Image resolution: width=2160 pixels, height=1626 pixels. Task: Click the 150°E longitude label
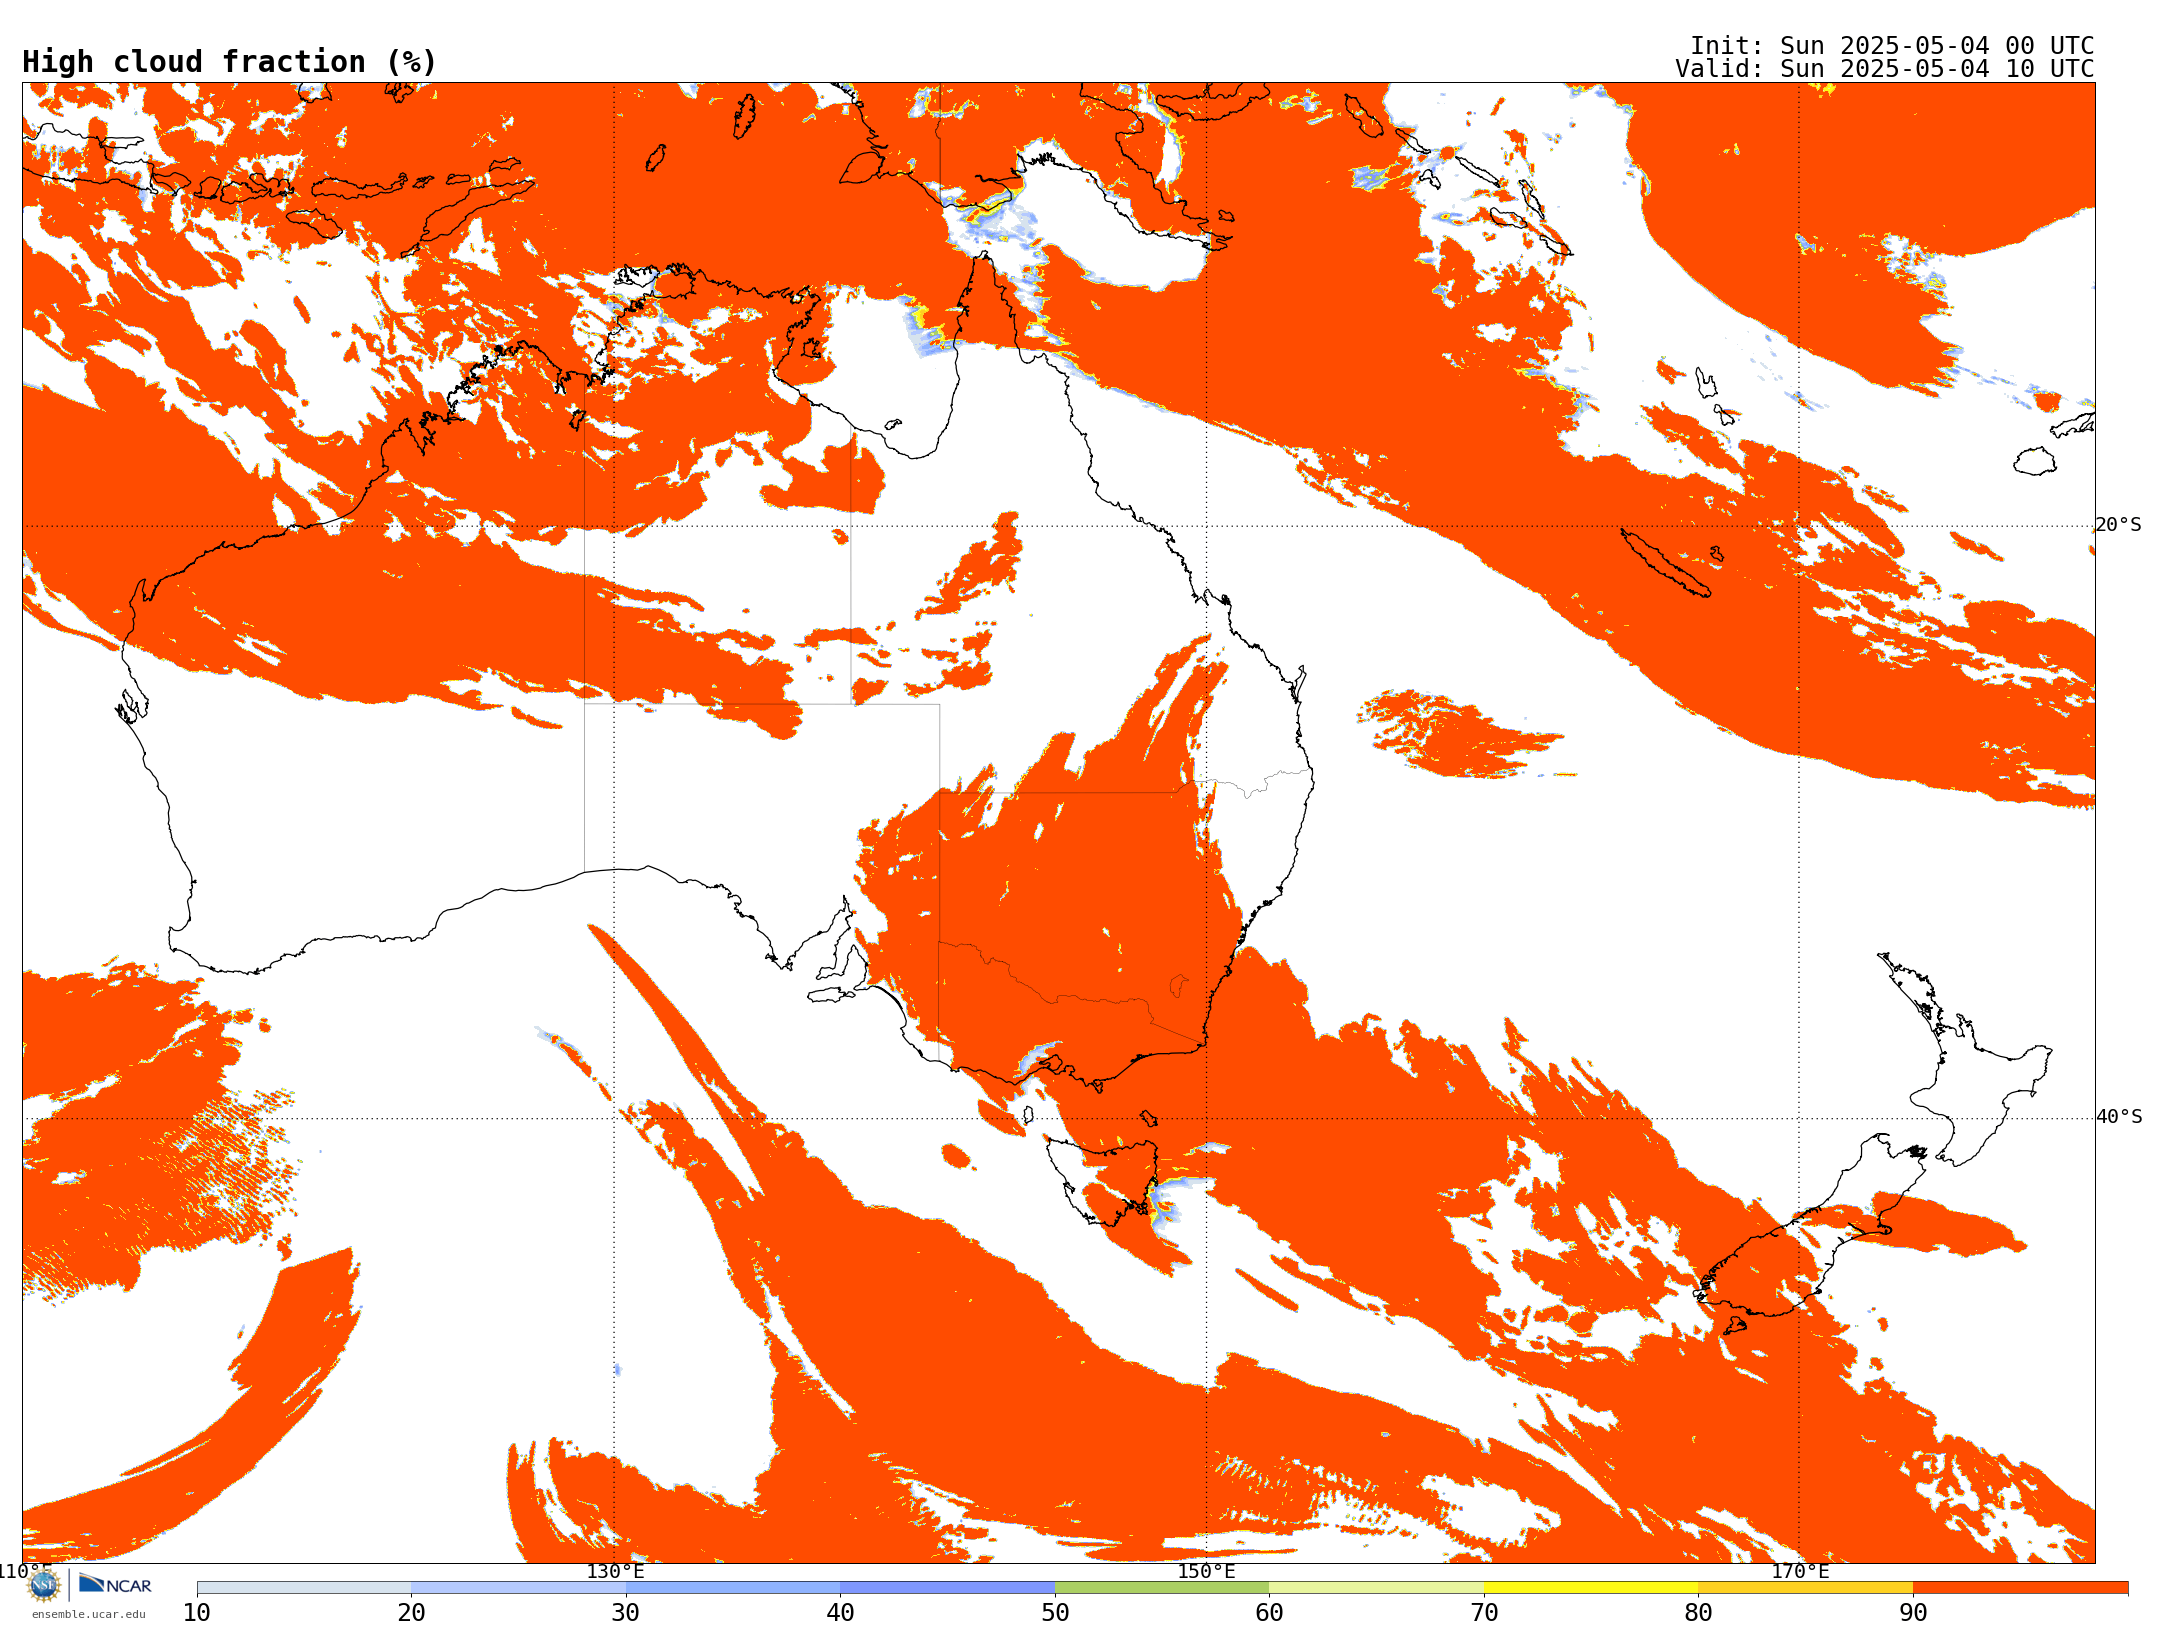(x=1206, y=1571)
